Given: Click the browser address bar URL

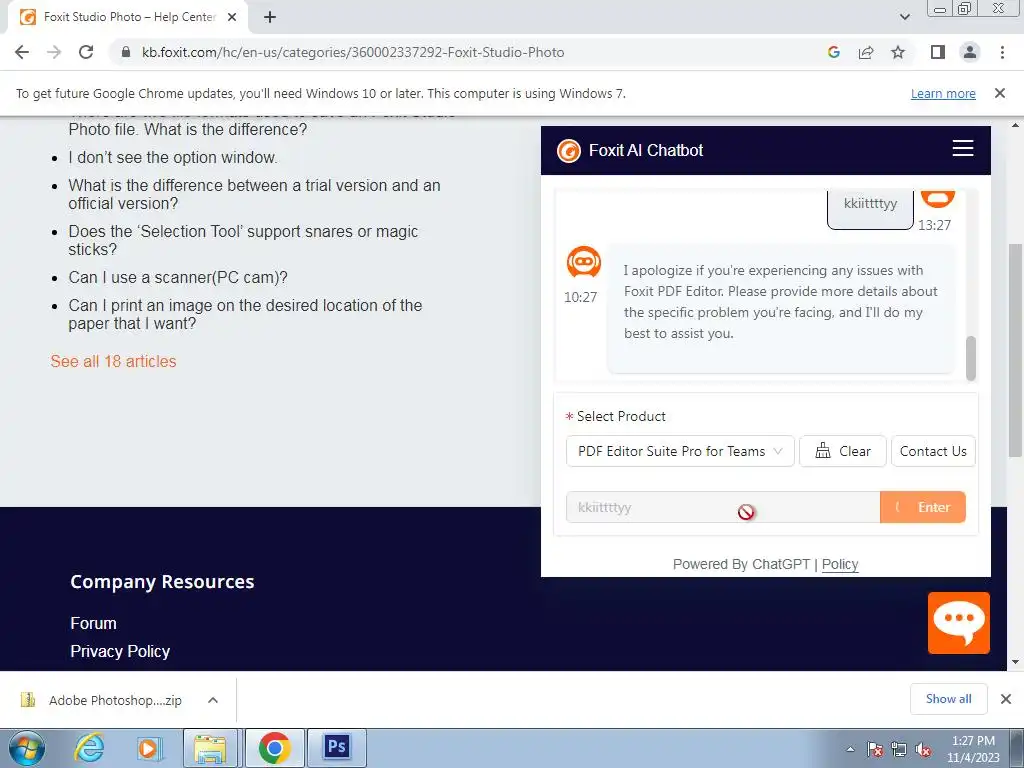Looking at the screenshot, I should (353, 52).
